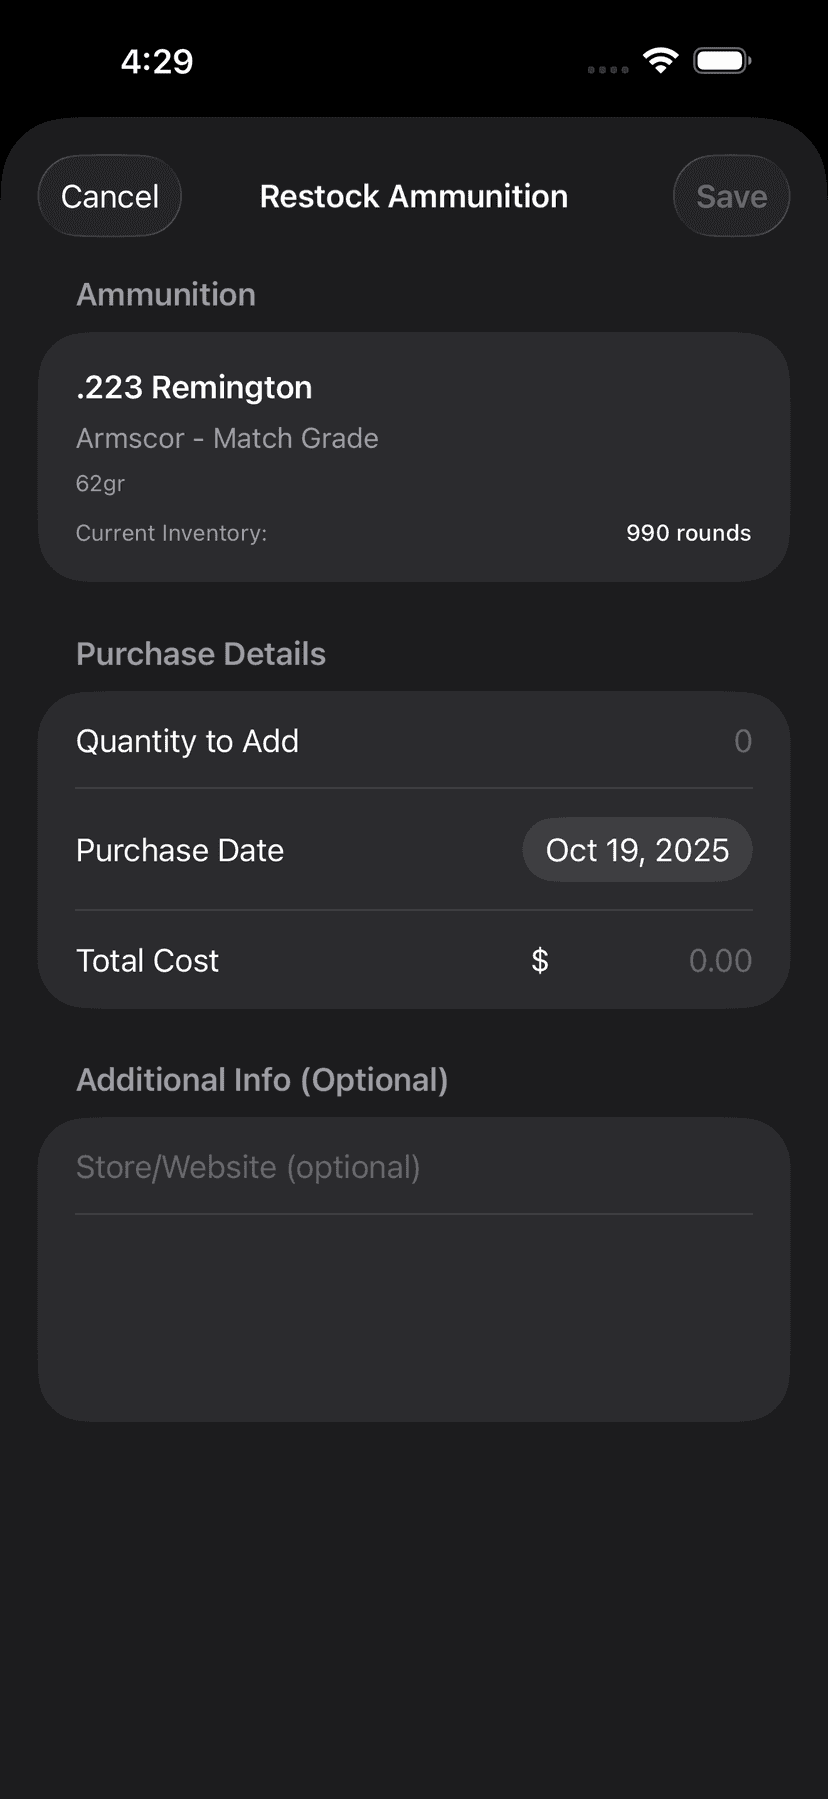The width and height of the screenshot is (828, 1799).
Task: Tap the Purchase Date row label
Action: [180, 850]
